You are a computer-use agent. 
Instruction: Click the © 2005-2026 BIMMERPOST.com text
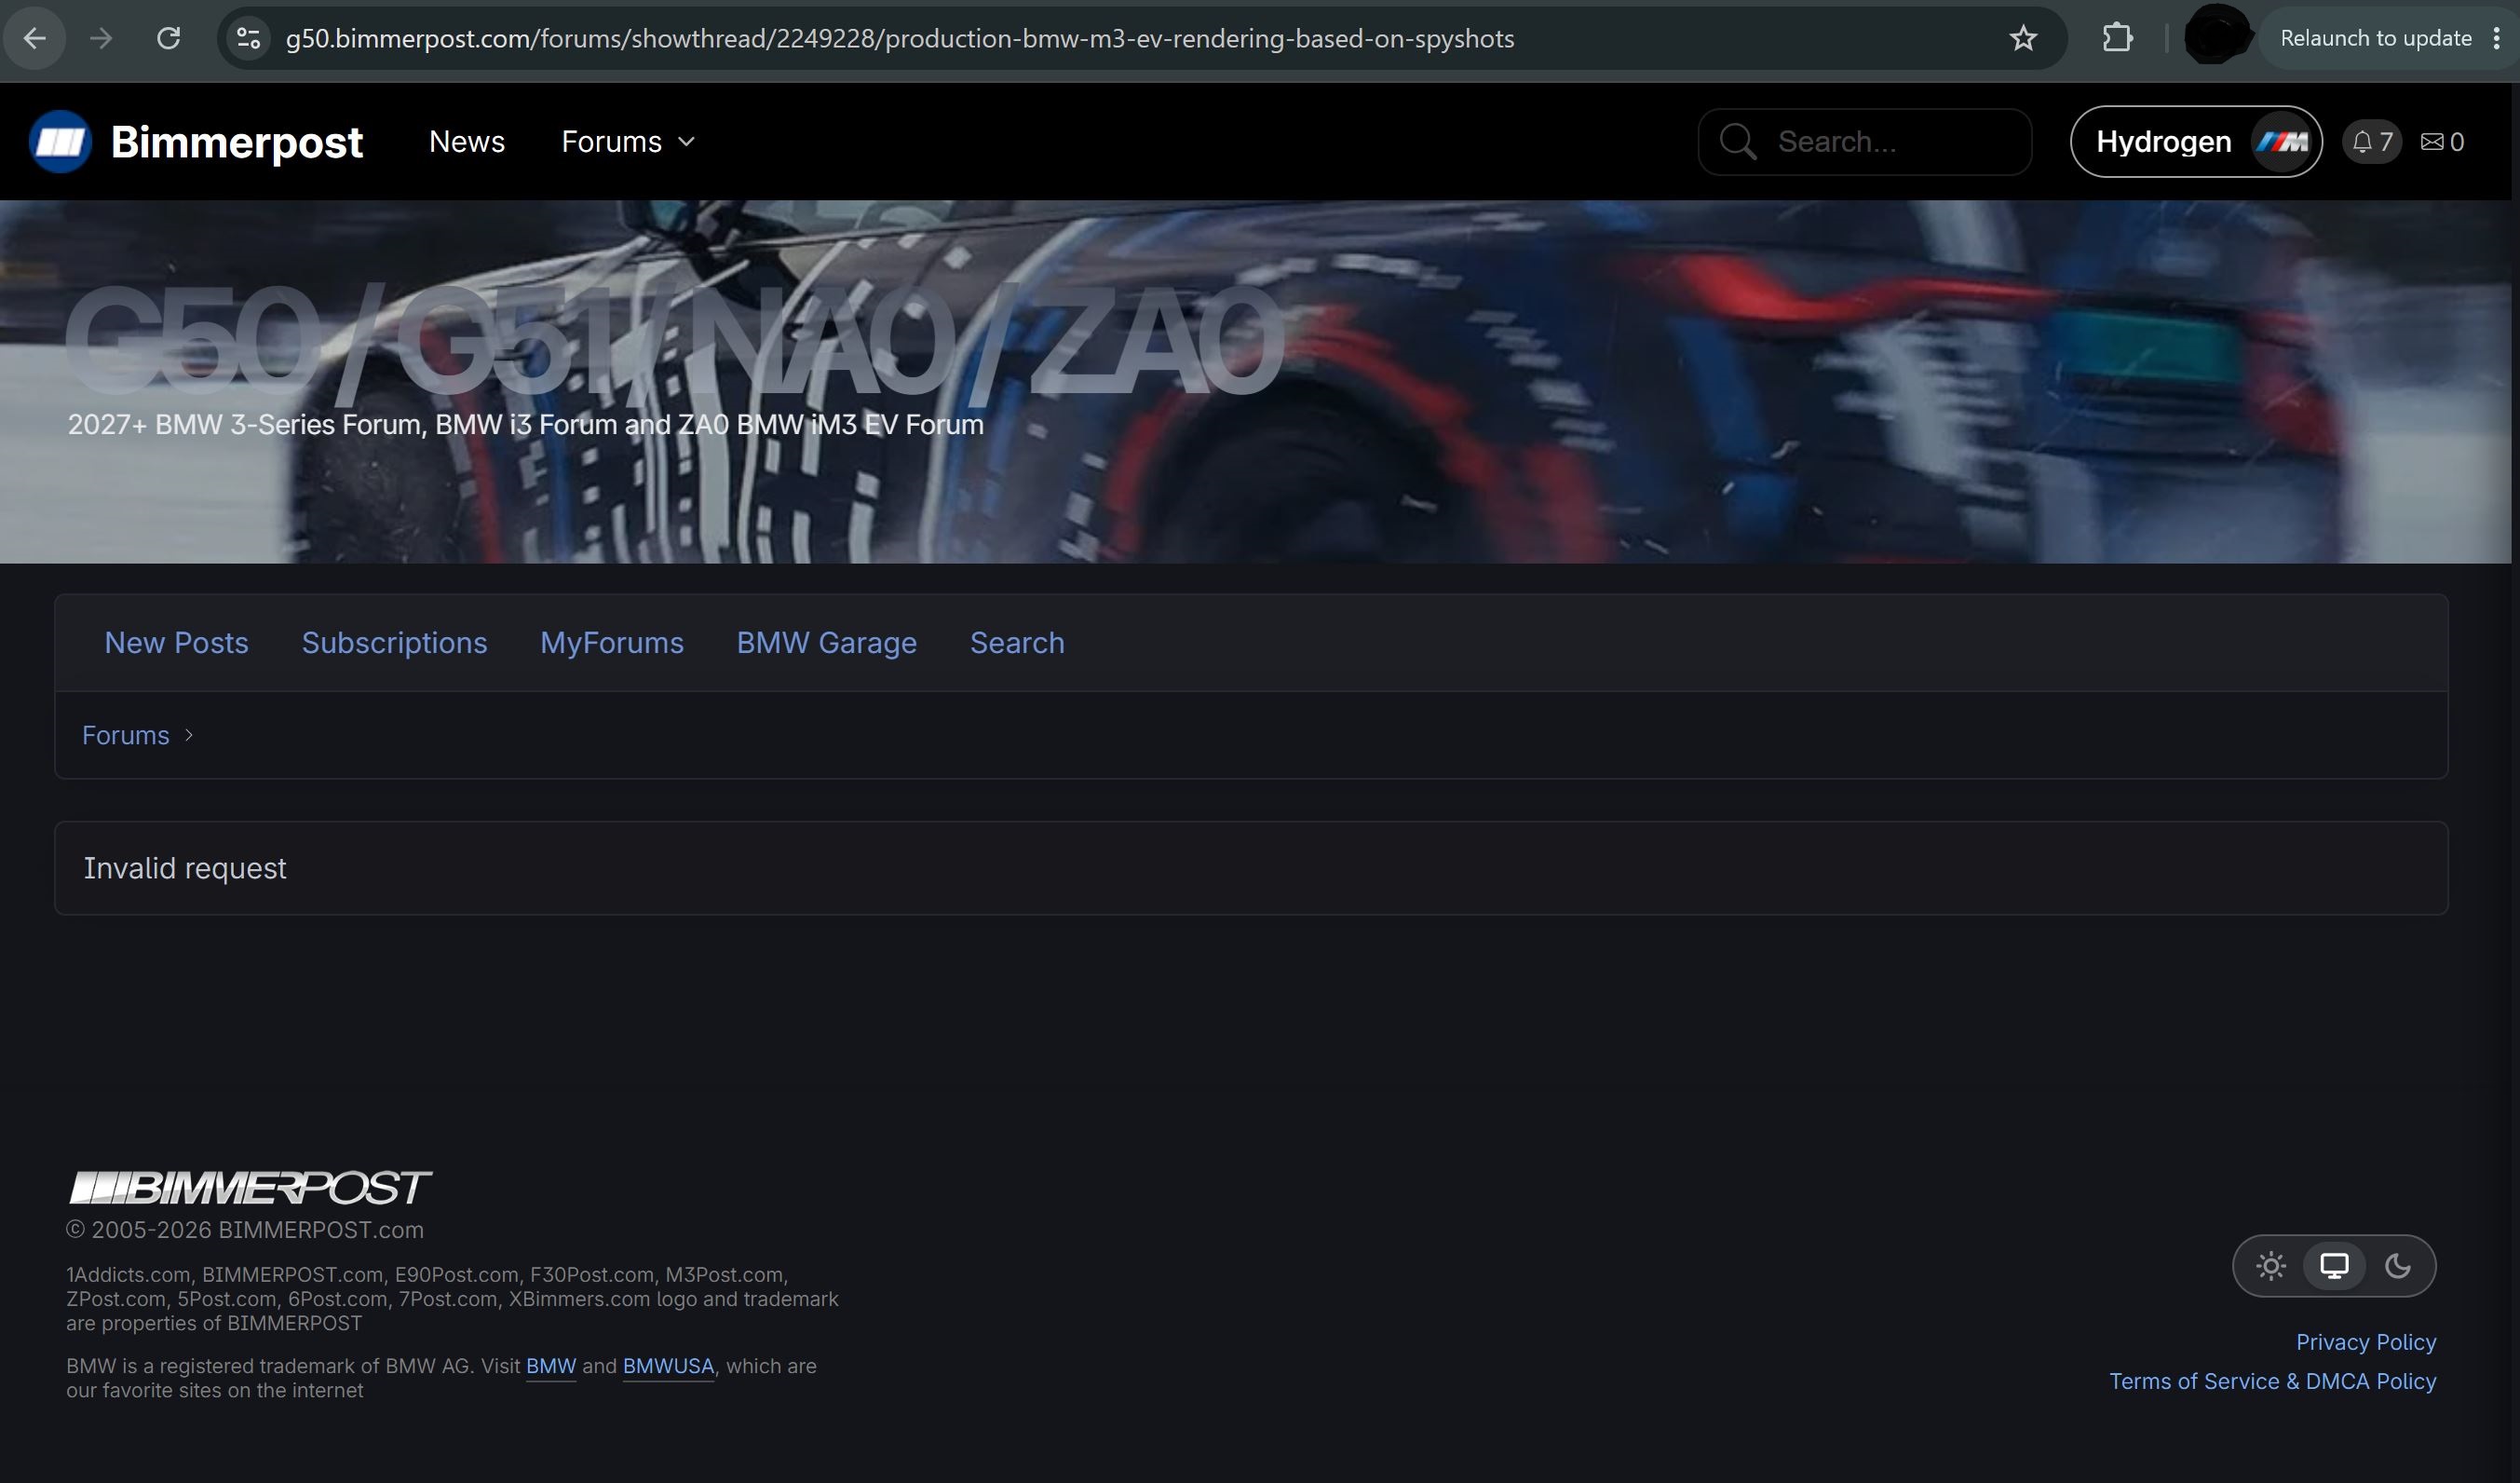(x=245, y=1230)
